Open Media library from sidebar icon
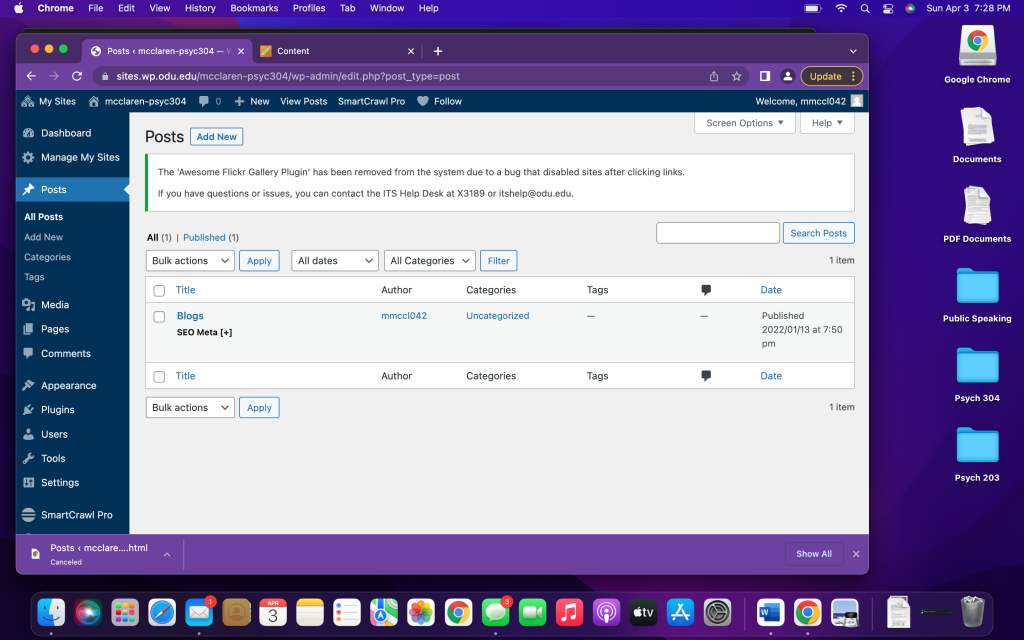1024x640 pixels. point(28,305)
